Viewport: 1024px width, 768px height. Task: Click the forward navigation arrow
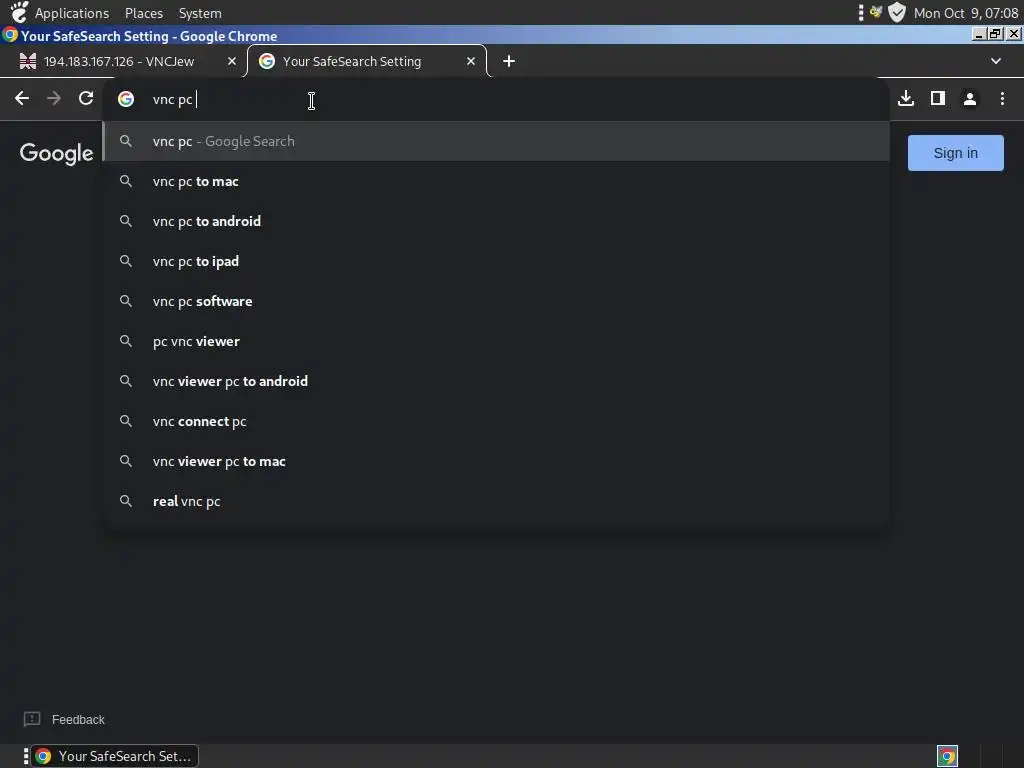pos(54,99)
